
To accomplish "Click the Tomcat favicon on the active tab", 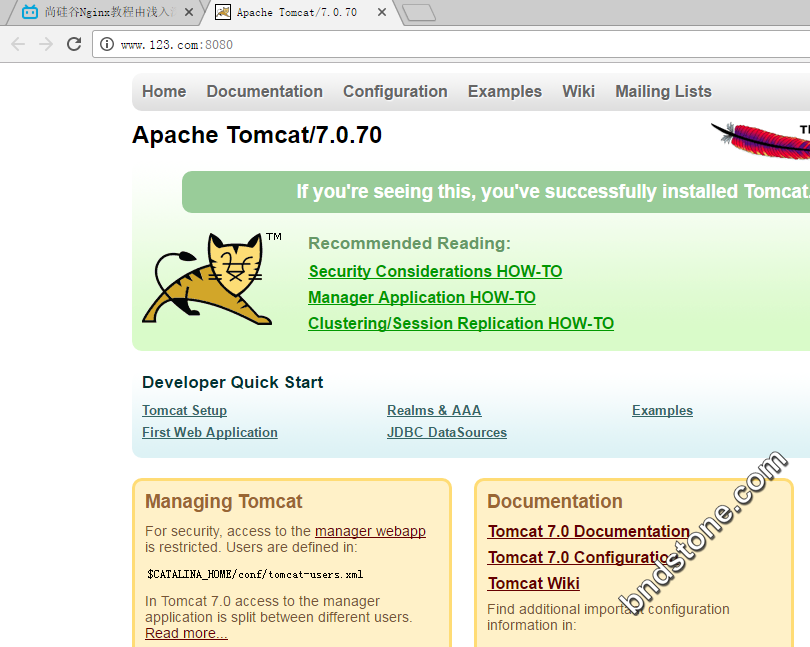I will (x=223, y=12).
